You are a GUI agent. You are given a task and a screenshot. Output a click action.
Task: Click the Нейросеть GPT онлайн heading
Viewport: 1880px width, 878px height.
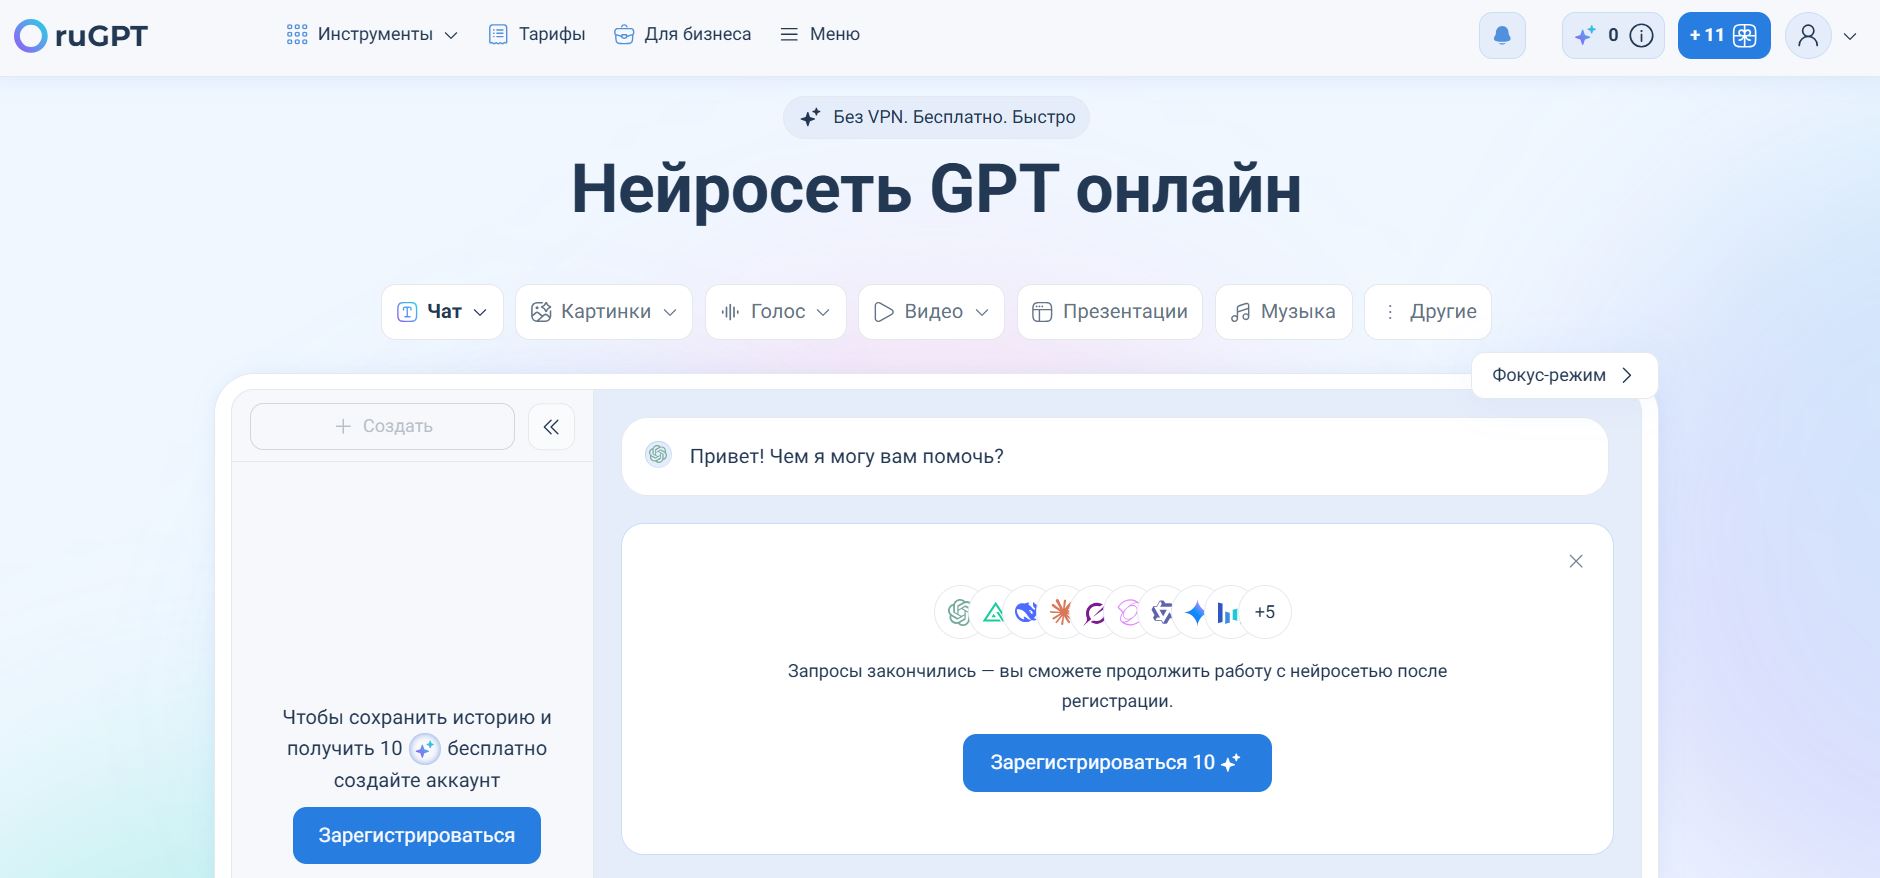(x=936, y=189)
